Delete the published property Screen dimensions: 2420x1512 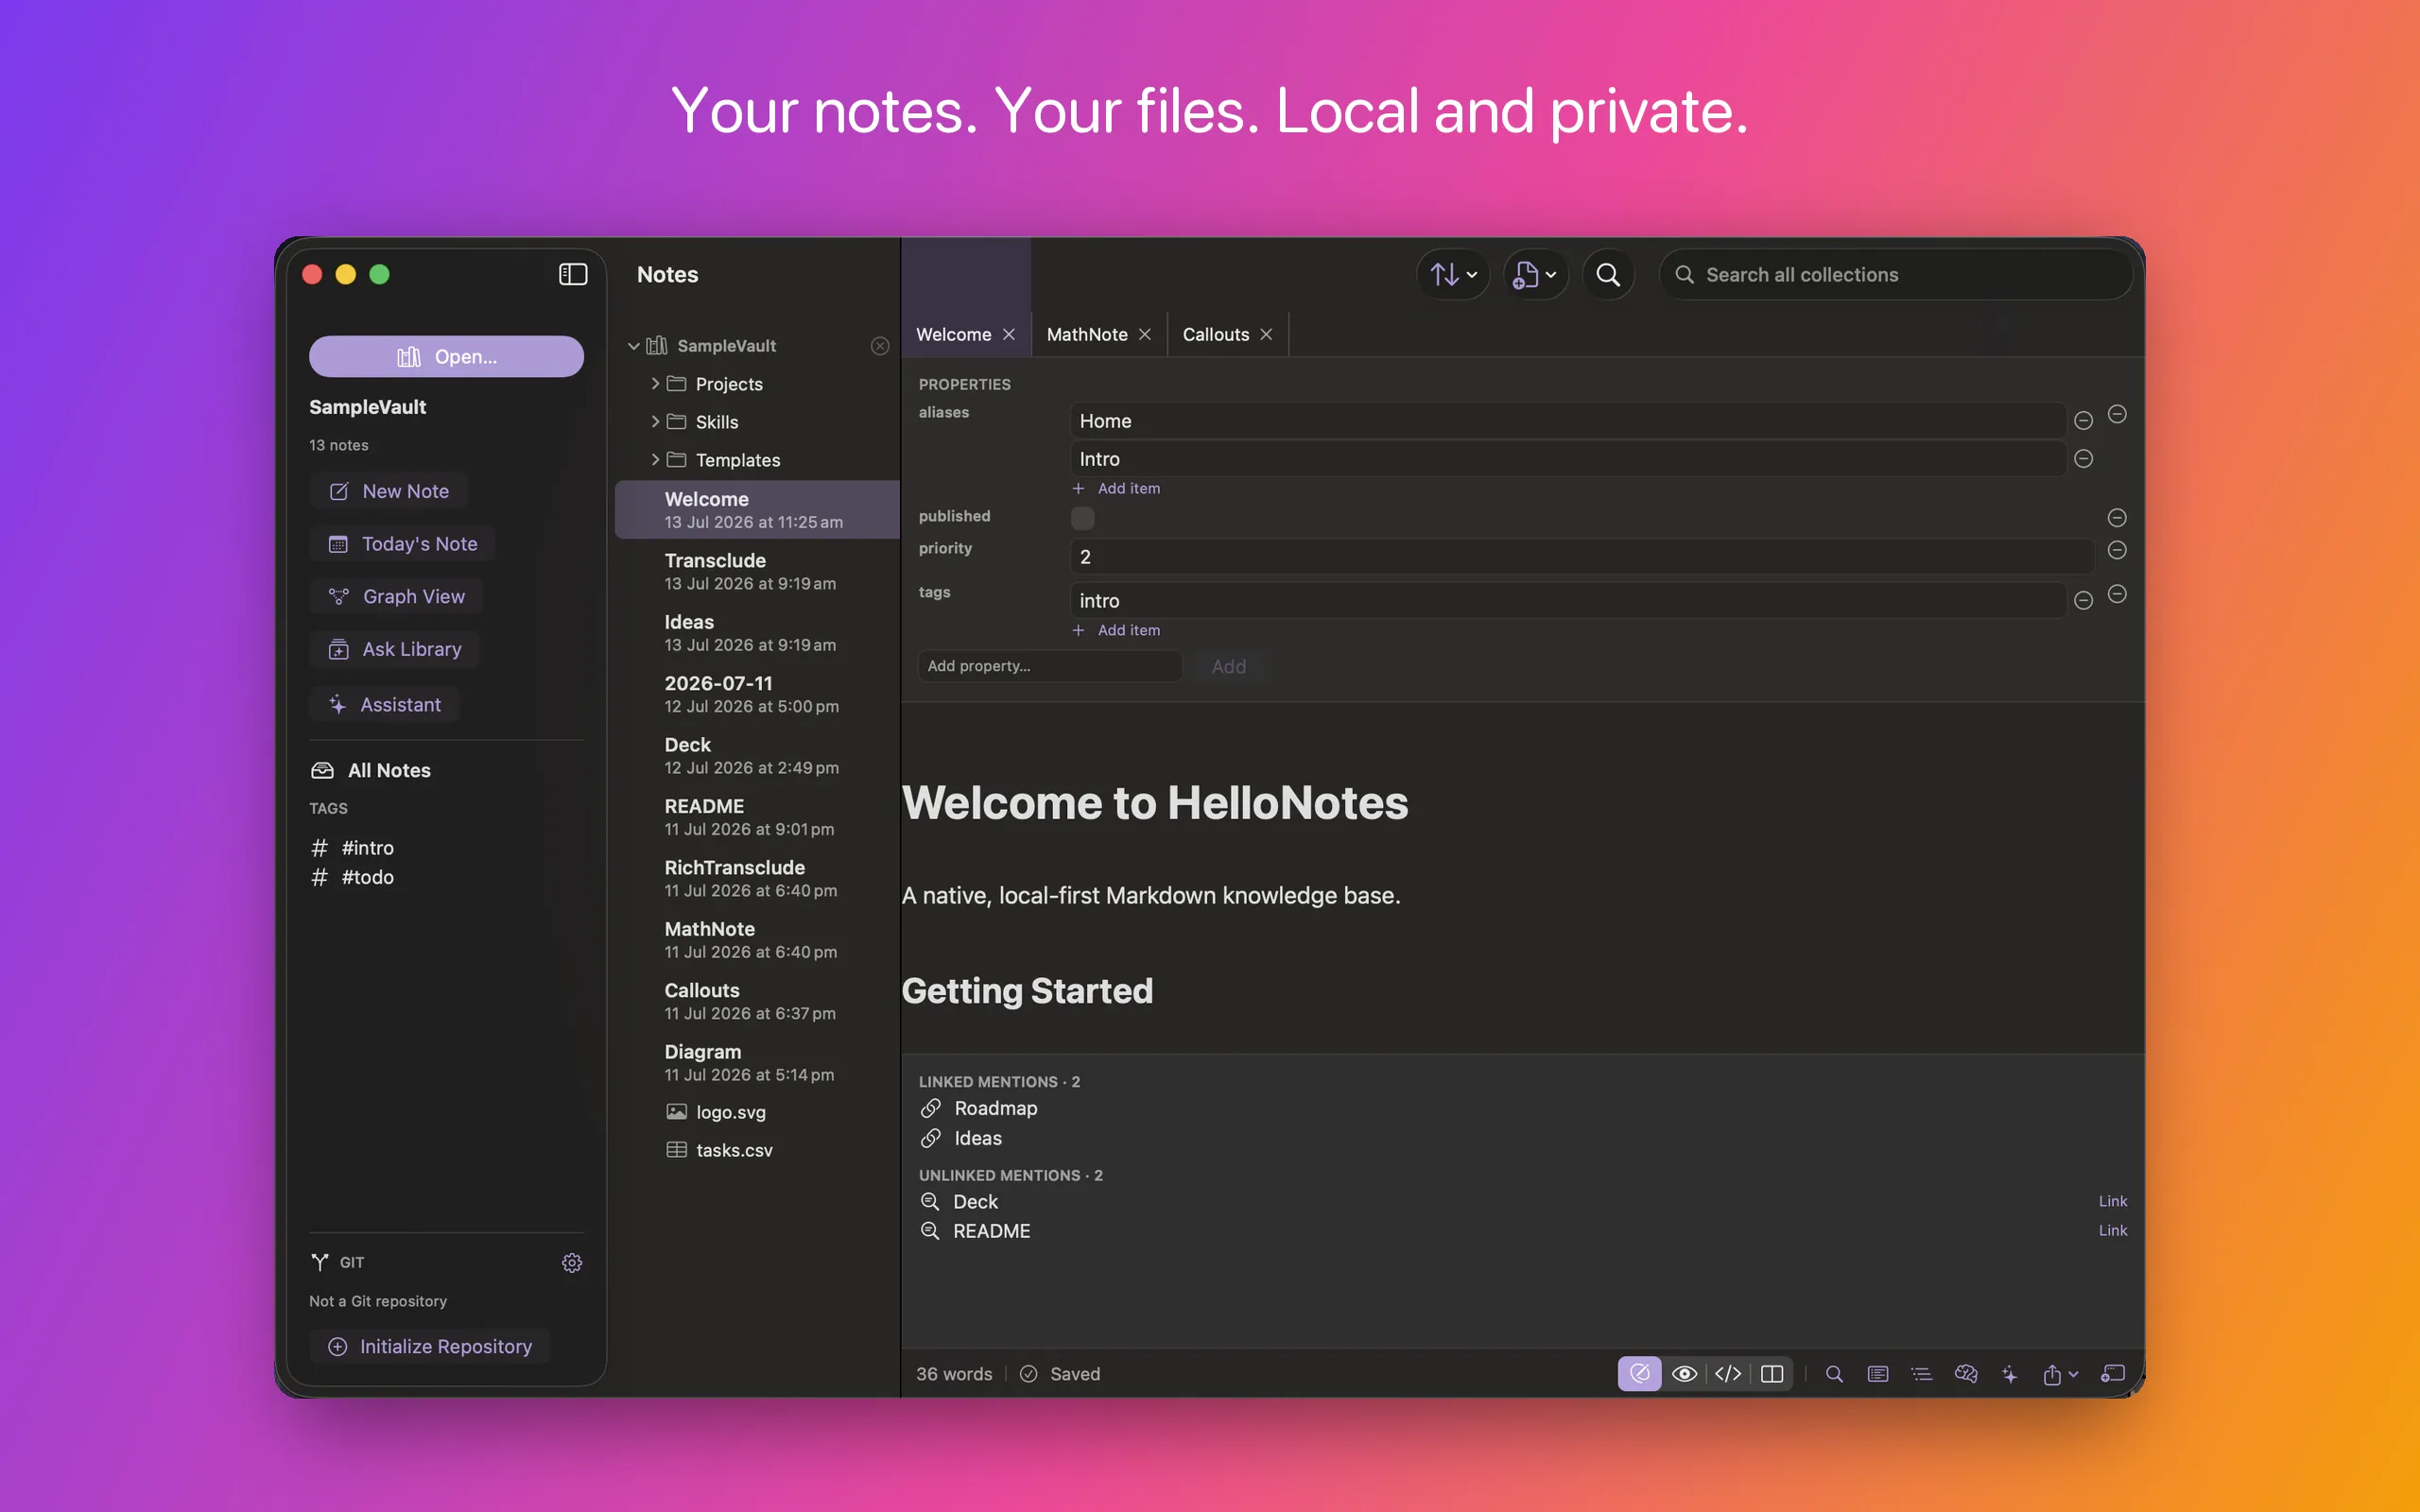click(2117, 518)
